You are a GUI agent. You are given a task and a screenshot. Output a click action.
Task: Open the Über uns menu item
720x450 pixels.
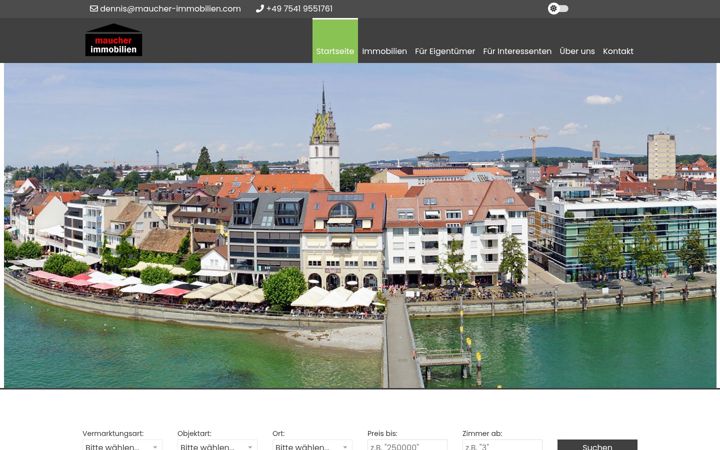[x=577, y=51]
